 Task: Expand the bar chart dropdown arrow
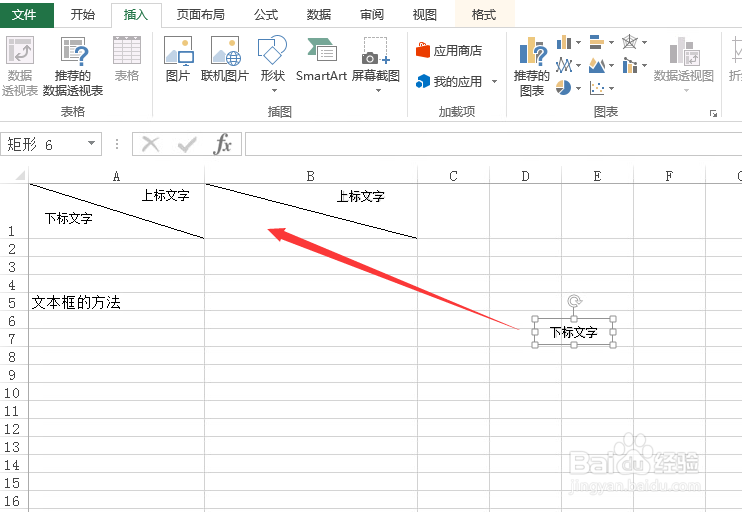pyautogui.click(x=611, y=43)
